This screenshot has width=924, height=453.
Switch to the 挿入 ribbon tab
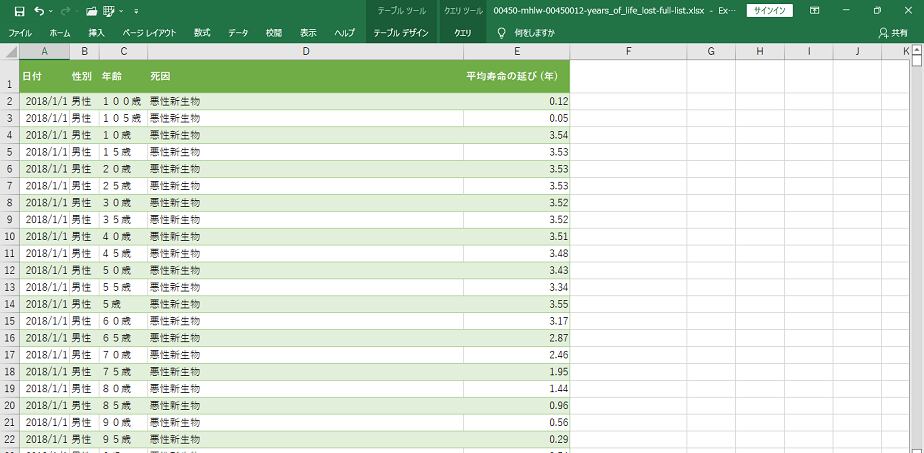tap(96, 33)
